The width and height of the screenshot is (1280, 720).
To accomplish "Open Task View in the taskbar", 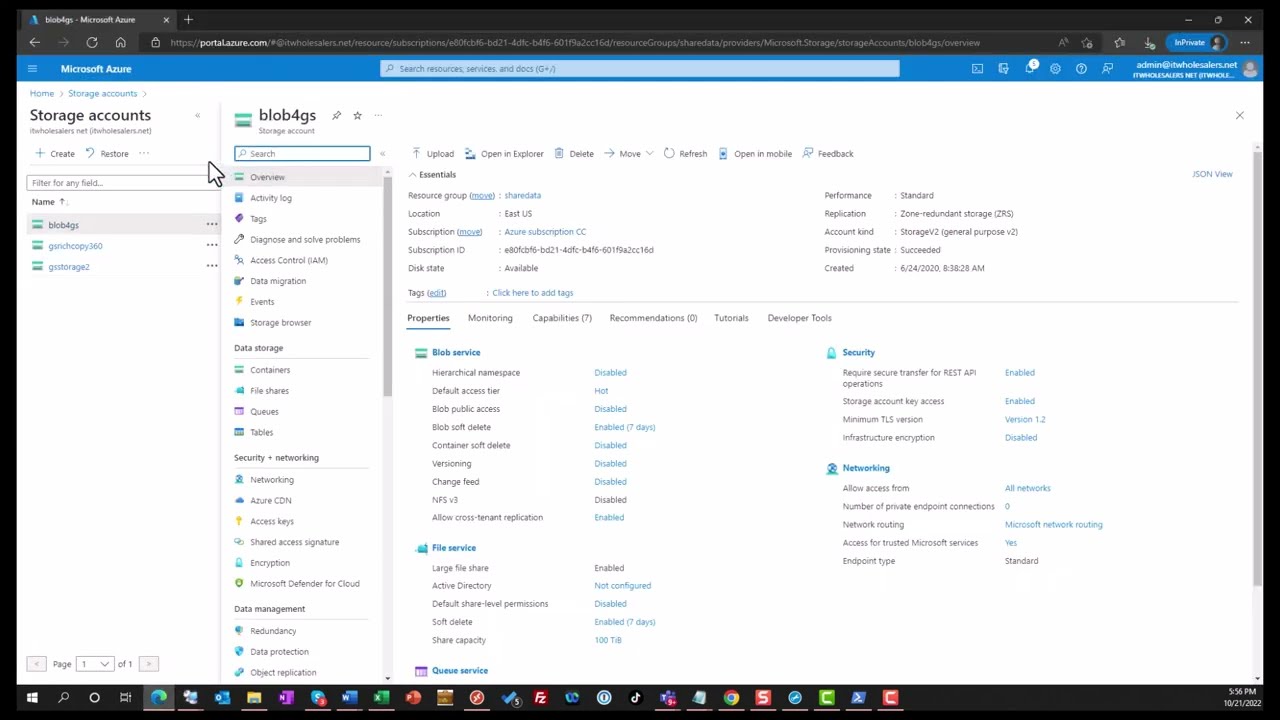I will tap(126, 698).
